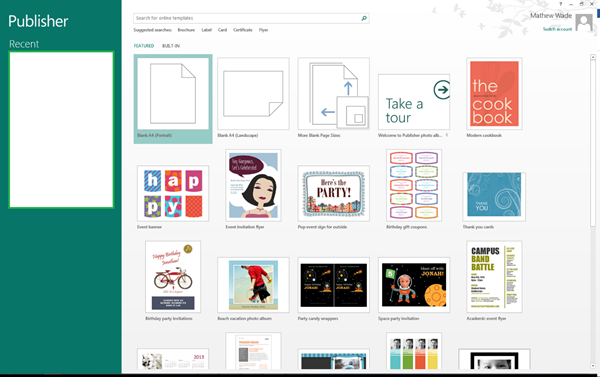Select the Beach vacation photo album template
The width and height of the screenshot is (600, 377).
click(253, 285)
